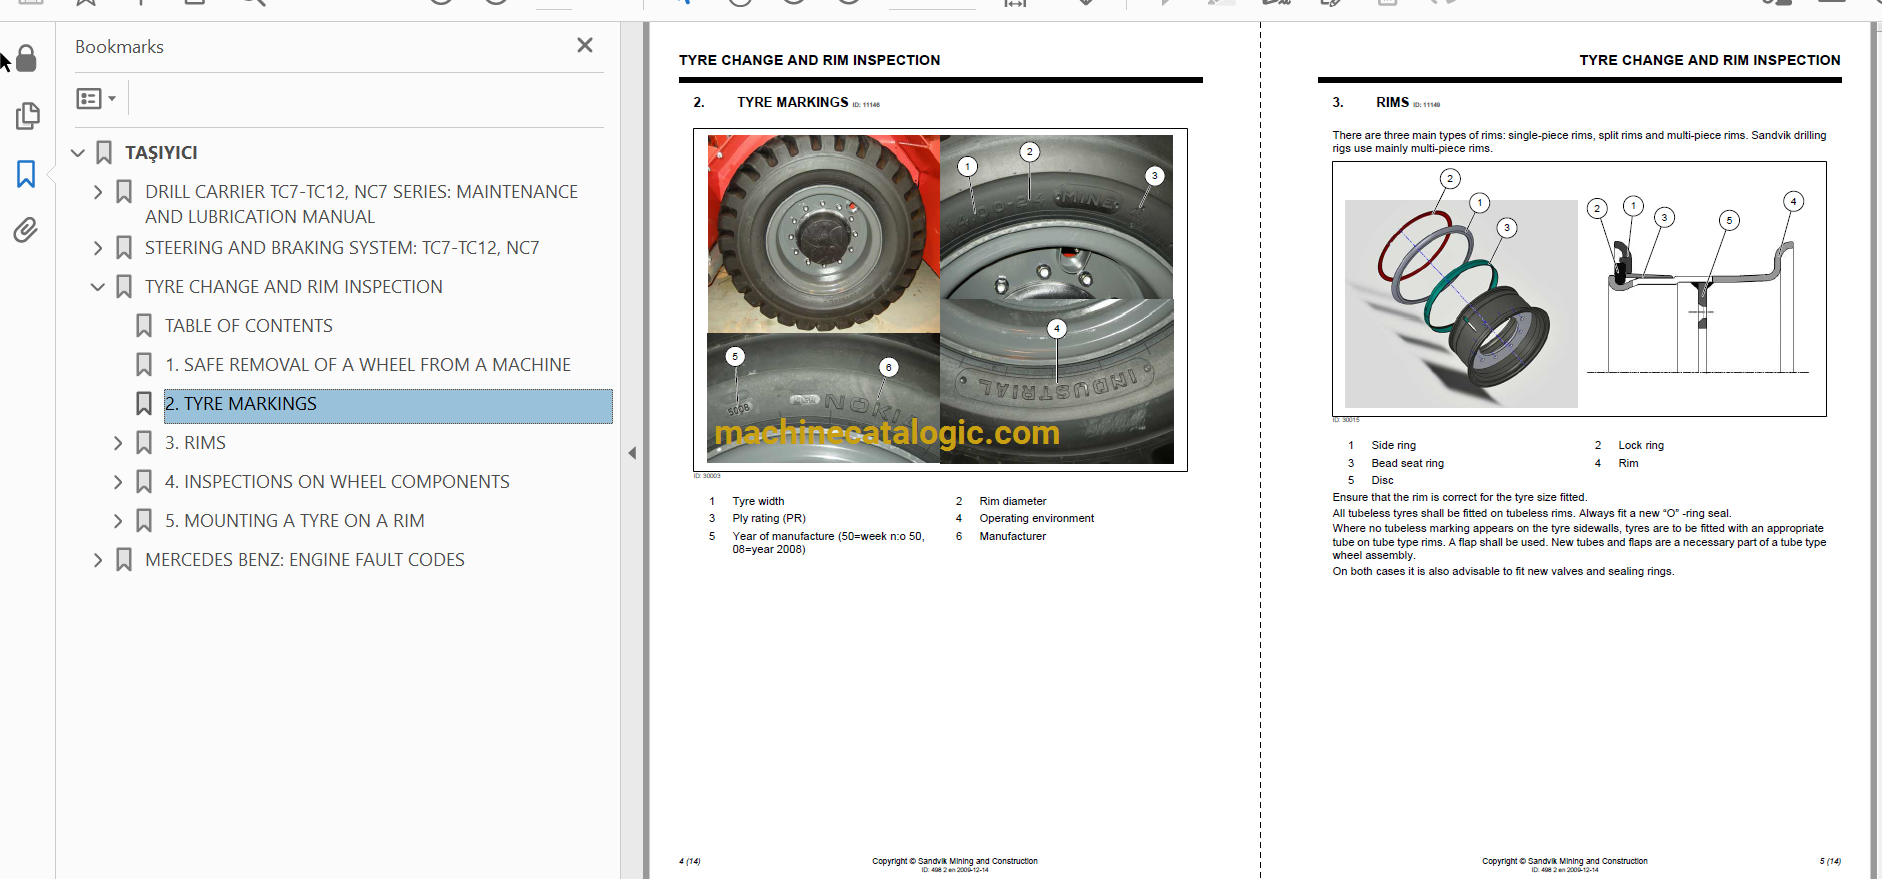Click the bookmark icon beside 4. INSPECTIONS
This screenshot has width=1882, height=879.
144,482
